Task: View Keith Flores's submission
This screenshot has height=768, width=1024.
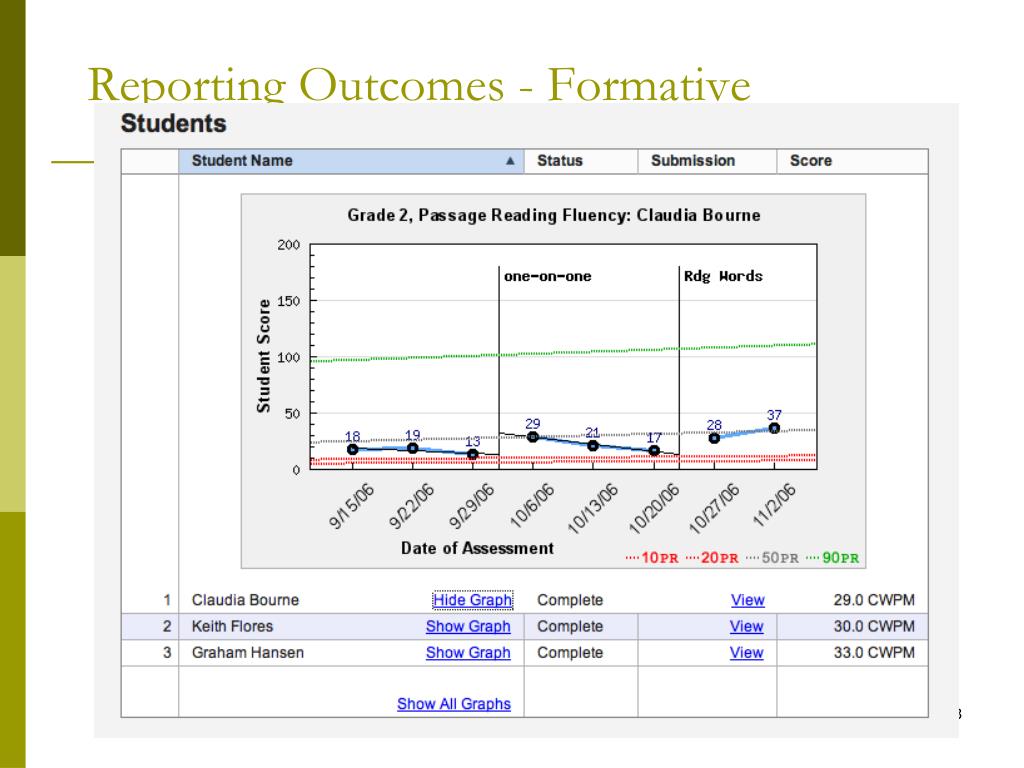Action: (x=746, y=626)
